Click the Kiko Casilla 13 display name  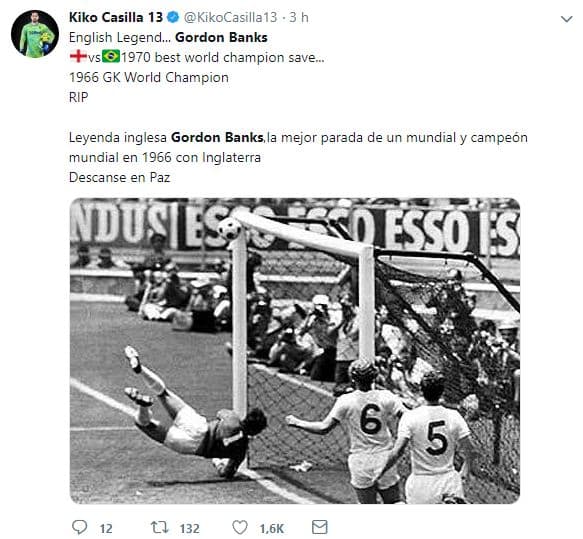[116, 17]
